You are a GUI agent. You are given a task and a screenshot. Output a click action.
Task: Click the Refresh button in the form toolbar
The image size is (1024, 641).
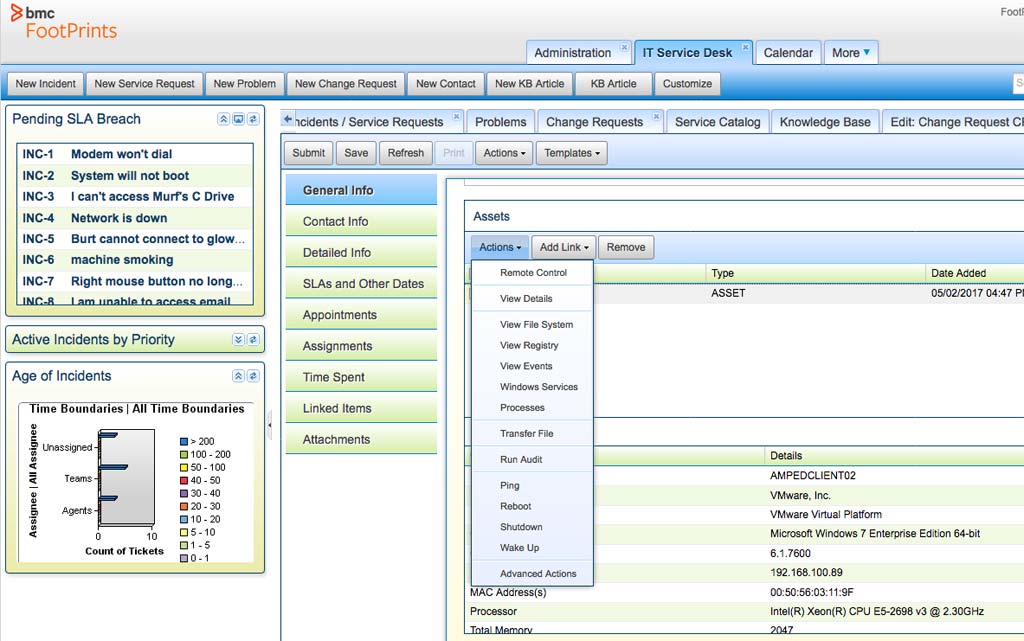click(x=406, y=153)
